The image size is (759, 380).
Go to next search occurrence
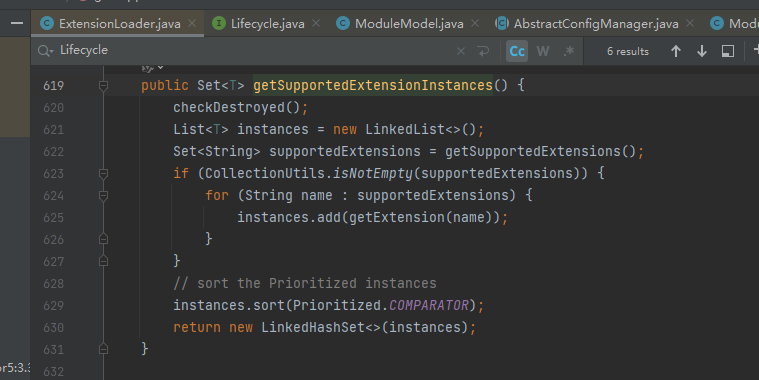(702, 51)
